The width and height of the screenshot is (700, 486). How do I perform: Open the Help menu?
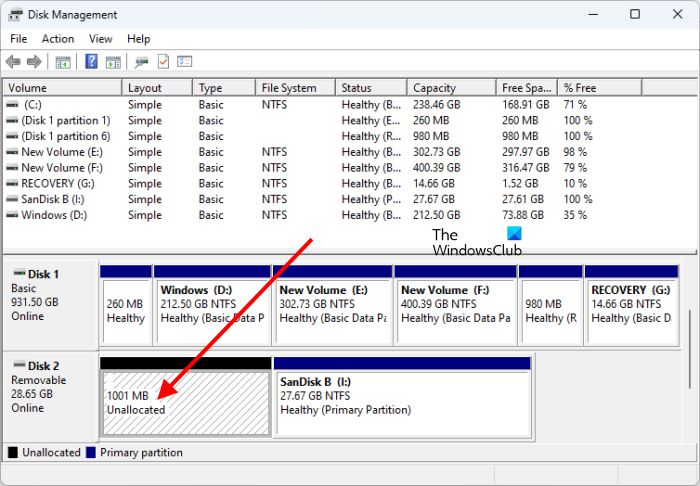pos(138,39)
